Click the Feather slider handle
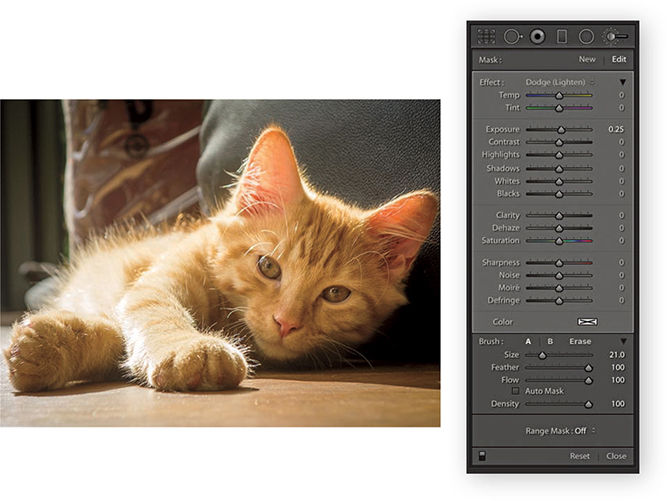This screenshot has width=667, height=501. pyautogui.click(x=588, y=368)
